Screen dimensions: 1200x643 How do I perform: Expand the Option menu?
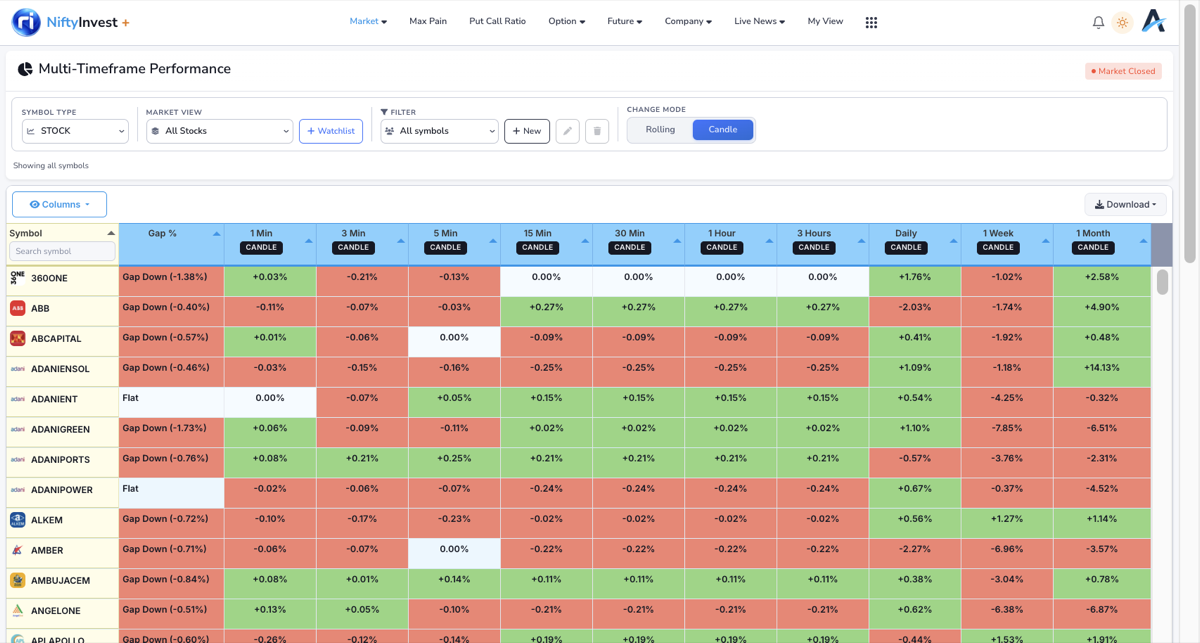pyautogui.click(x=566, y=21)
